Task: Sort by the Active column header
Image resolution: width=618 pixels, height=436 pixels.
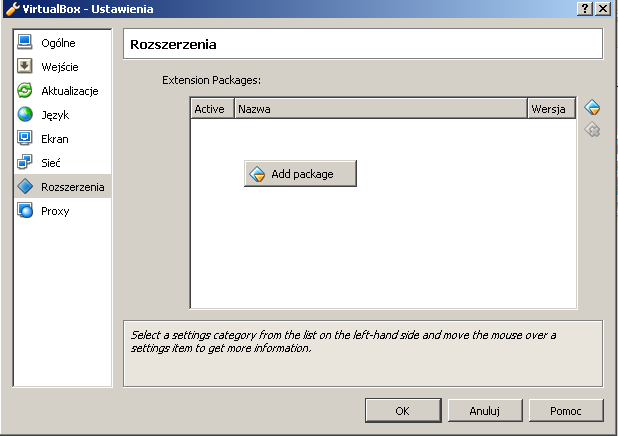Action: point(212,109)
